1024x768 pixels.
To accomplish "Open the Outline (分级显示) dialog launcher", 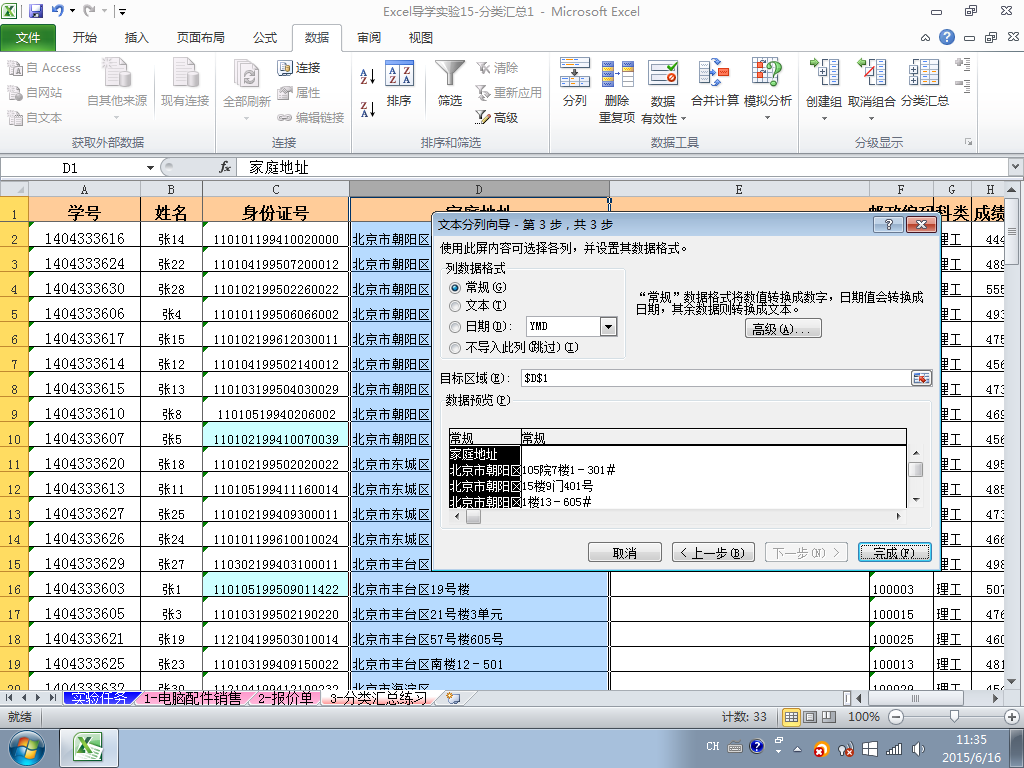I will click(x=968, y=142).
